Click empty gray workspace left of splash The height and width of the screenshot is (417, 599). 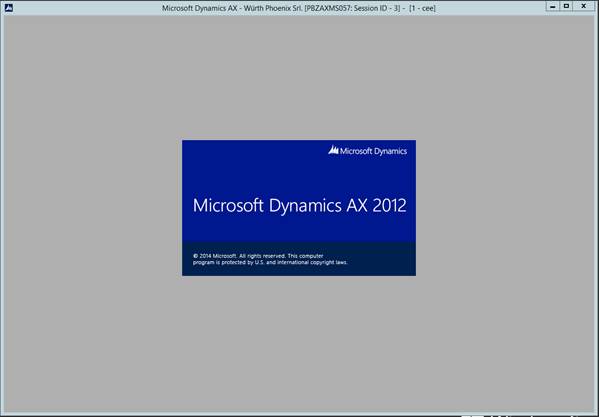92,208
